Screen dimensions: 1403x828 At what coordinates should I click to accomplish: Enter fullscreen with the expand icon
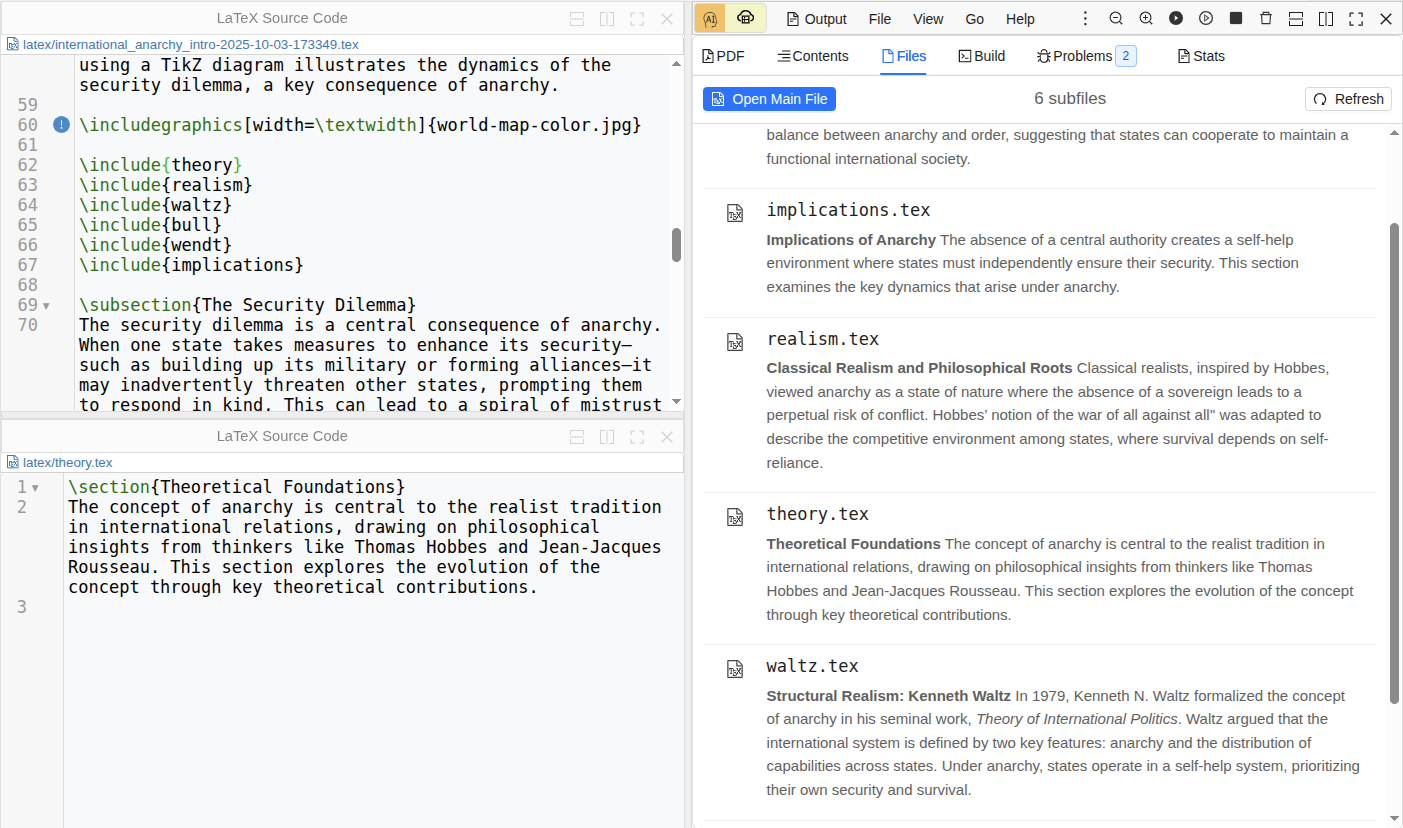(1356, 18)
